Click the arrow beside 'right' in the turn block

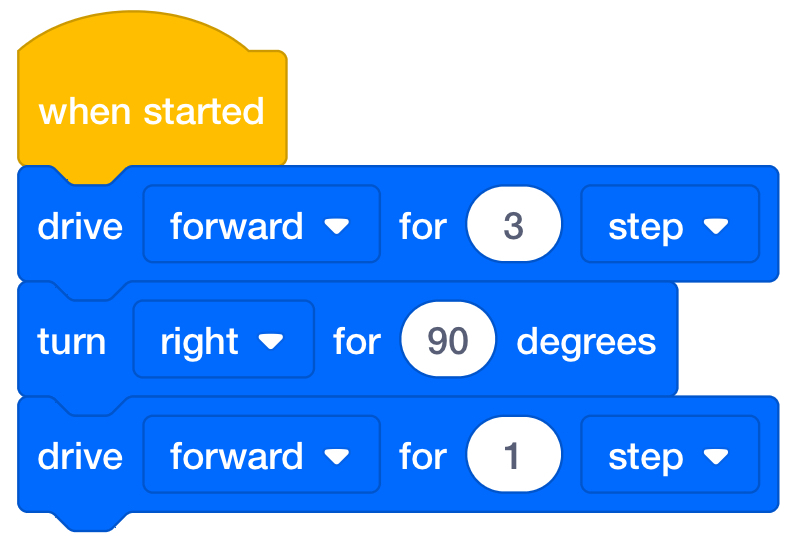click(x=271, y=341)
